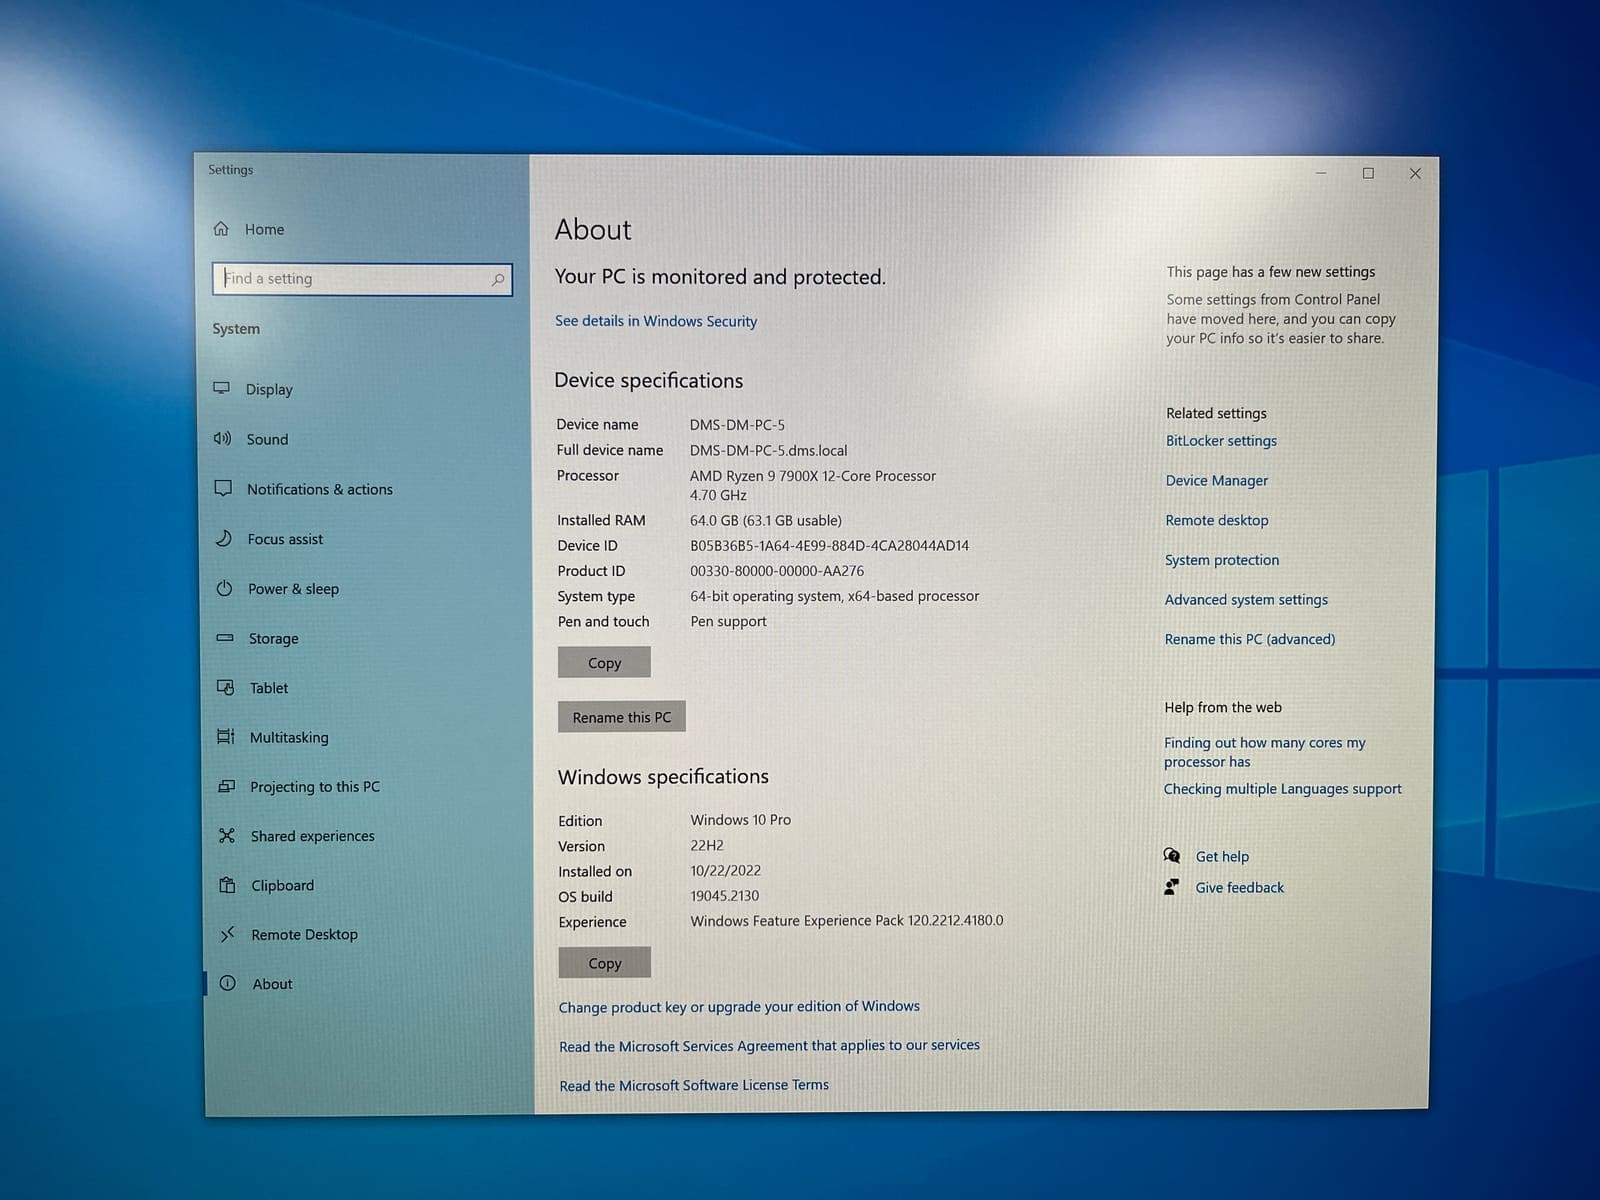The height and width of the screenshot is (1200, 1600).
Task: Select installed on date 10/22/2022
Action: 726,870
